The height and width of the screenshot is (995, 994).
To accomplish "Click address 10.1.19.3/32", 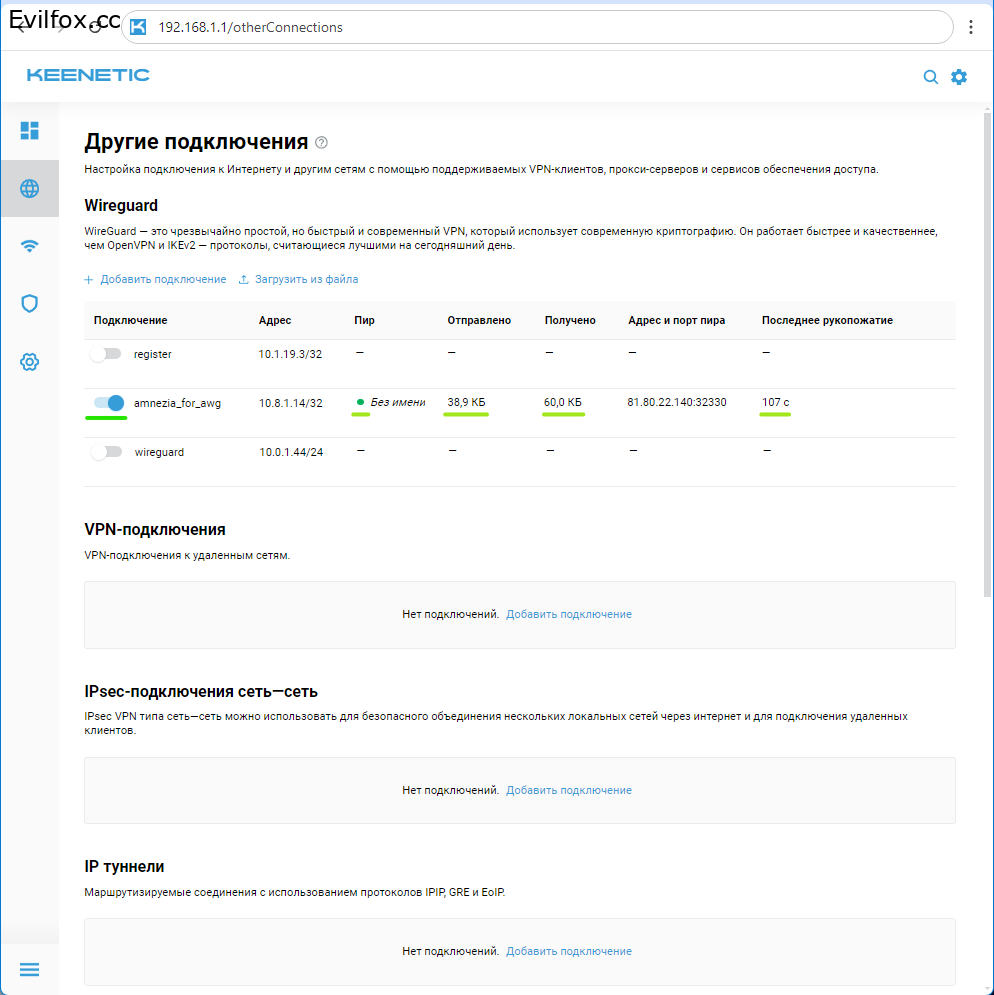I will click(x=290, y=354).
